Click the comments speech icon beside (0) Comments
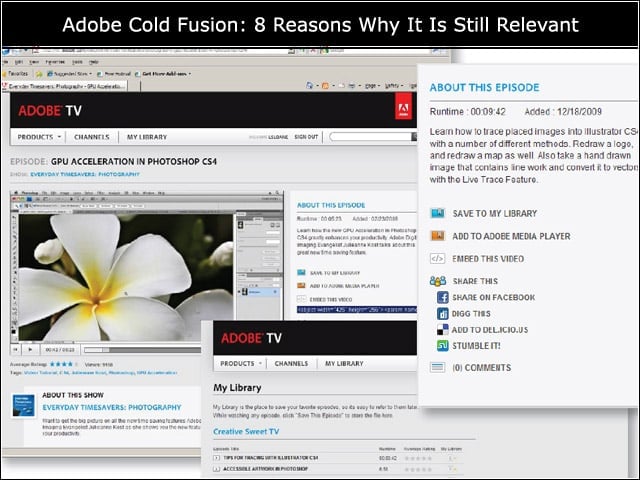The image size is (640, 480). [438, 367]
